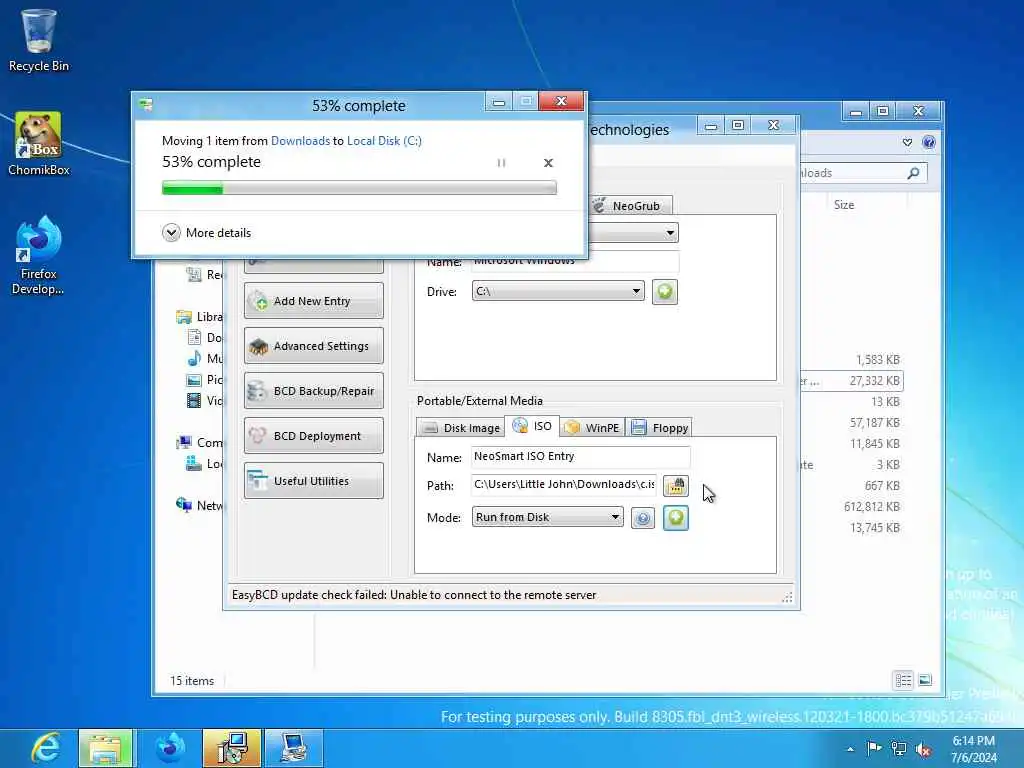Viewport: 1024px width, 768px height.
Task: Select the file sized 1,583 KB
Action: tap(877, 360)
